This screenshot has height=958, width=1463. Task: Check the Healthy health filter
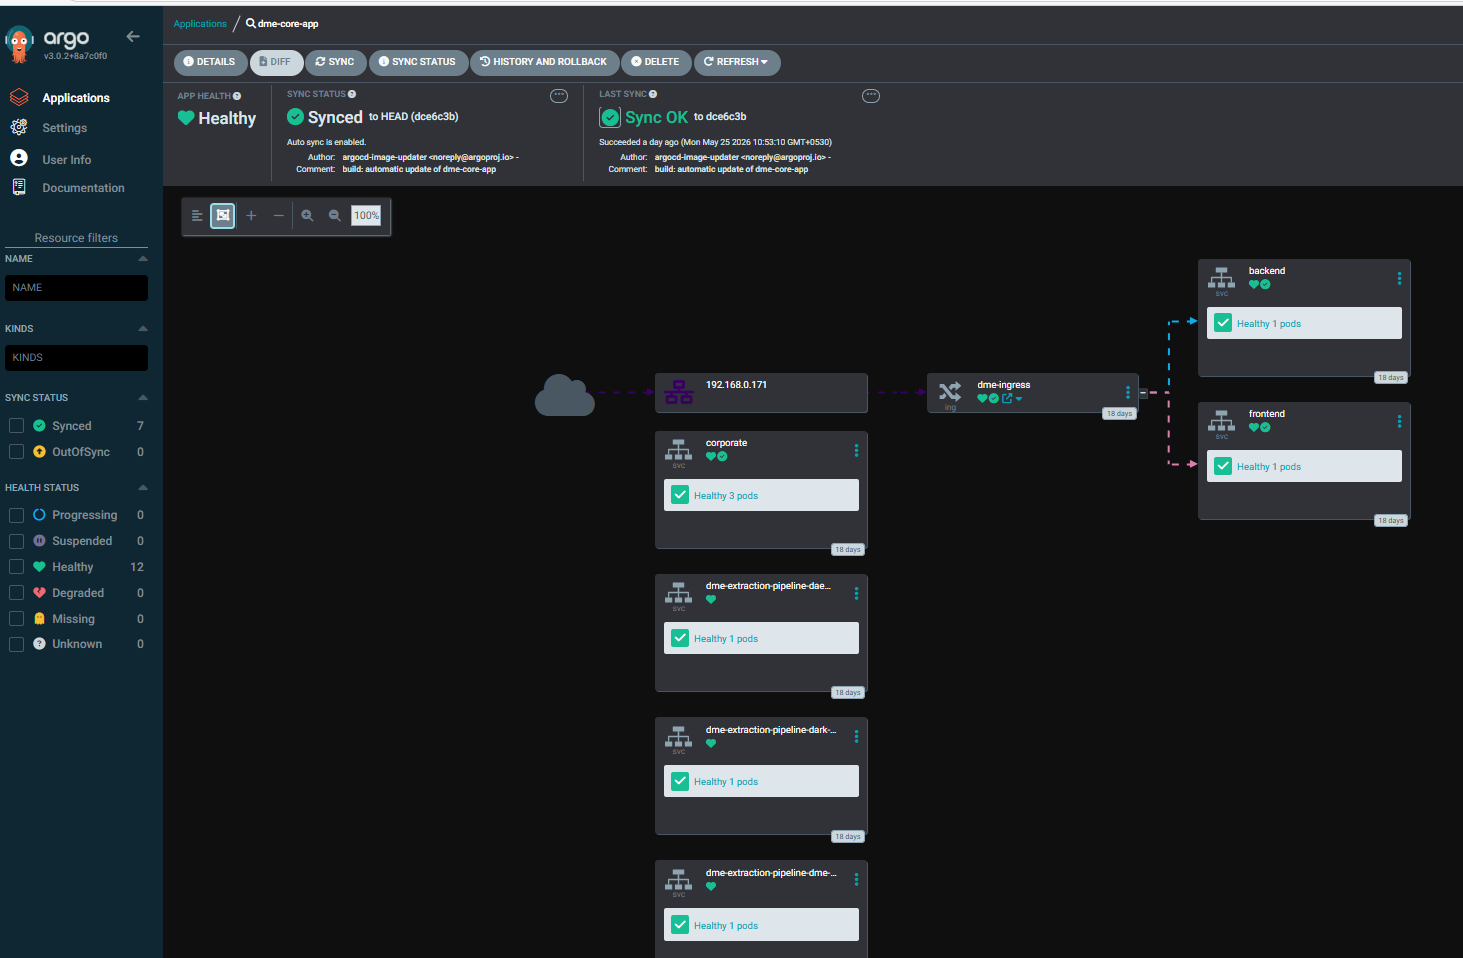point(16,567)
